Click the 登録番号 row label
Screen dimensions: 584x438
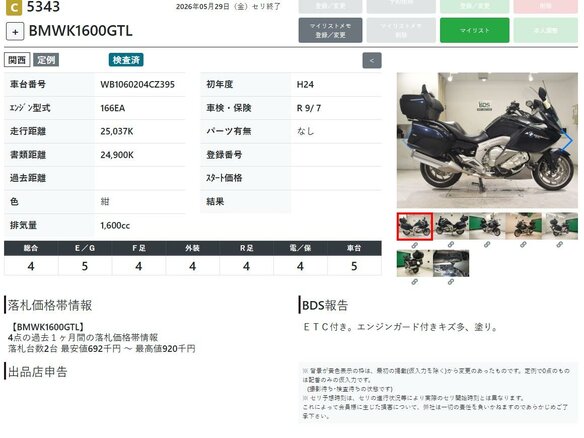(x=224, y=155)
